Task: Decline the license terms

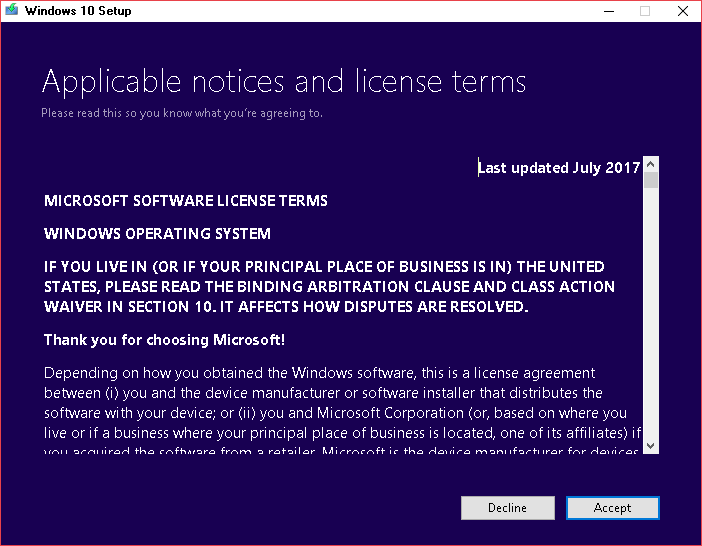Action: (x=508, y=508)
